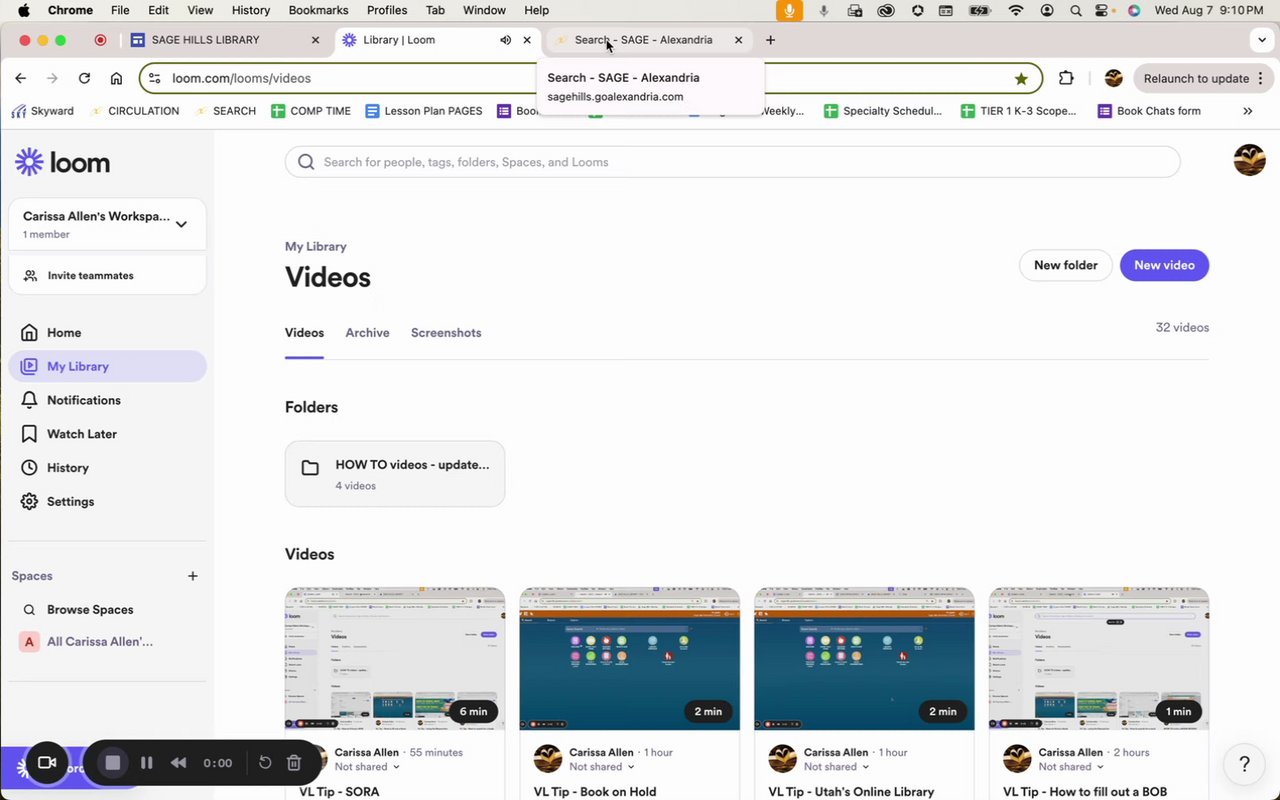
Task: Open Chrome menu via three dots
Action: 1260,78
